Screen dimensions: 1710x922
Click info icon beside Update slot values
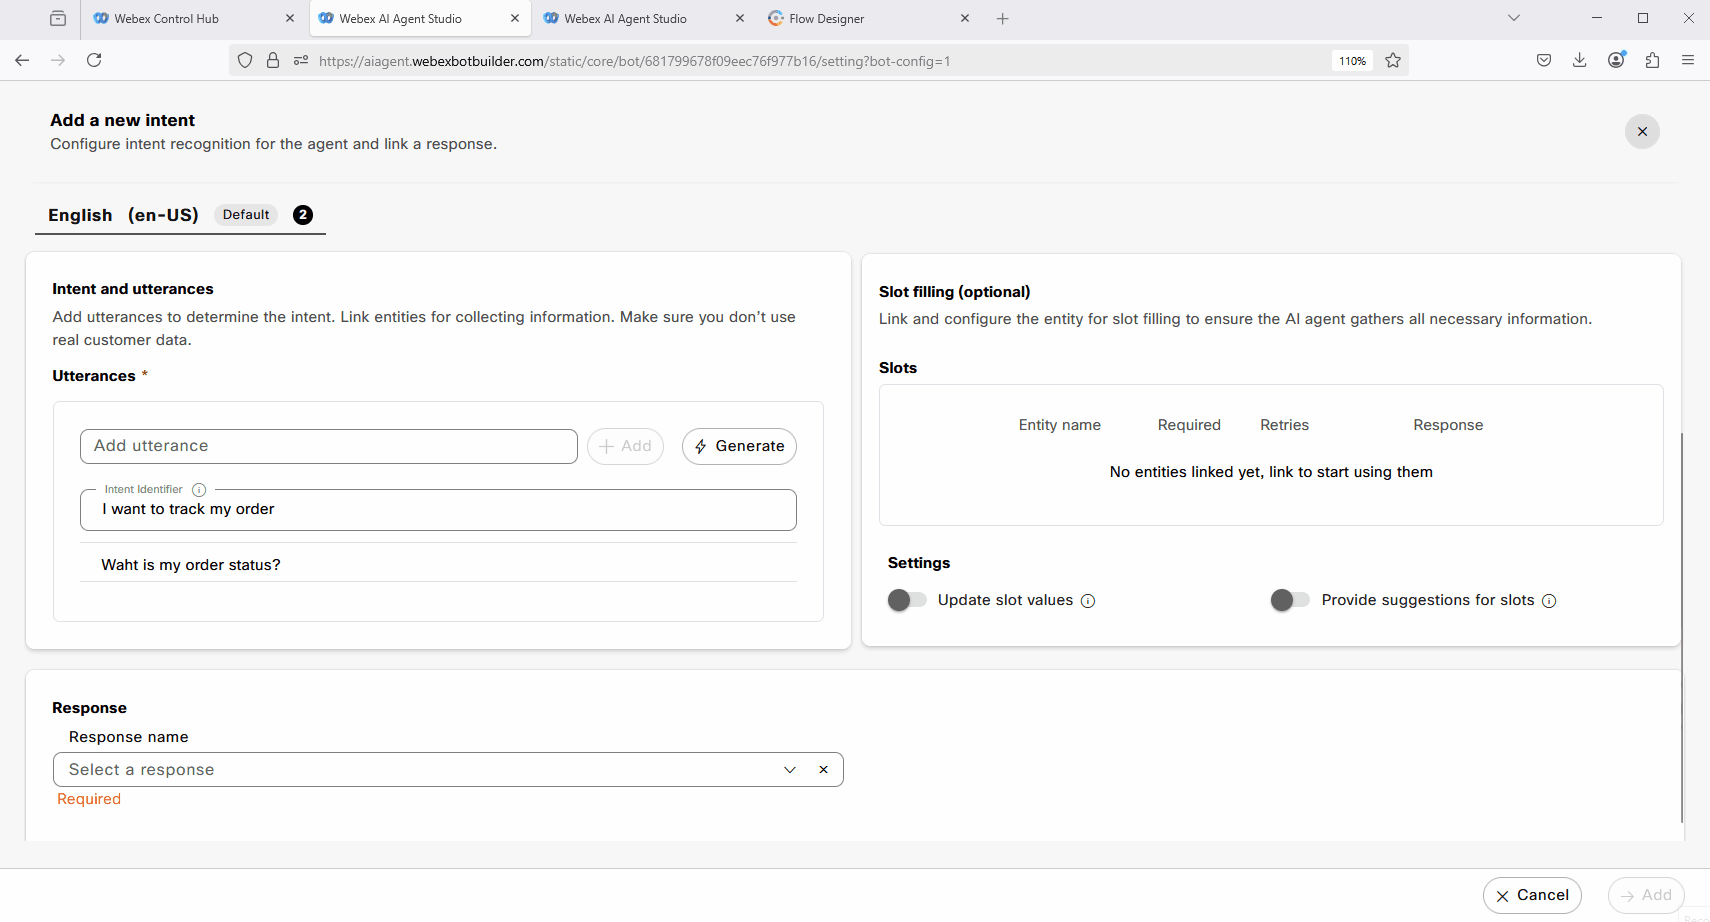1088,601
